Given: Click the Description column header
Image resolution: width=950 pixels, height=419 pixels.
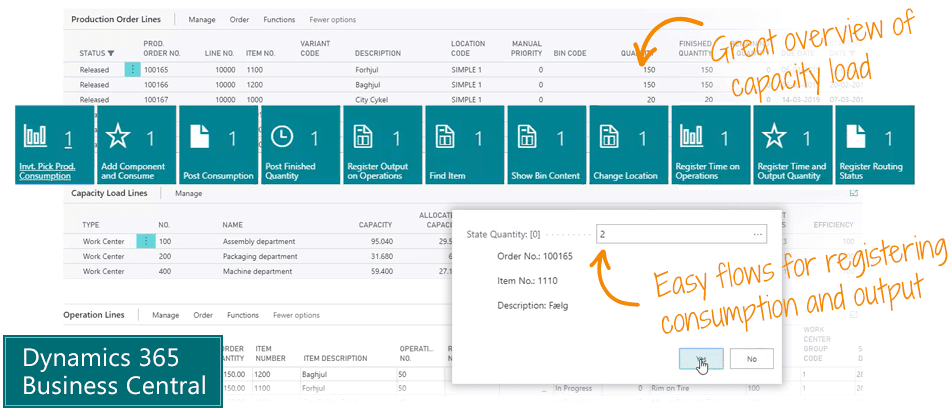Looking at the screenshot, I should (x=377, y=53).
